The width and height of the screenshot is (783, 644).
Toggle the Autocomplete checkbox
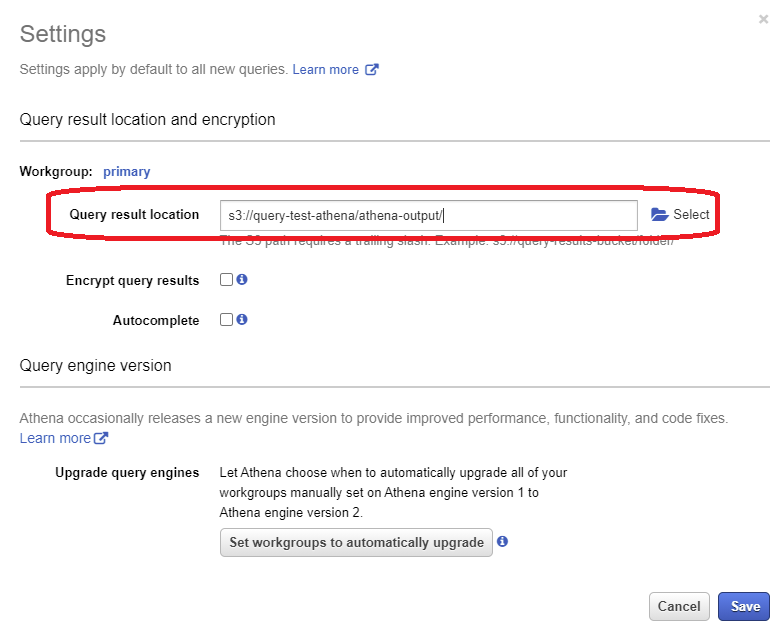[x=226, y=320]
